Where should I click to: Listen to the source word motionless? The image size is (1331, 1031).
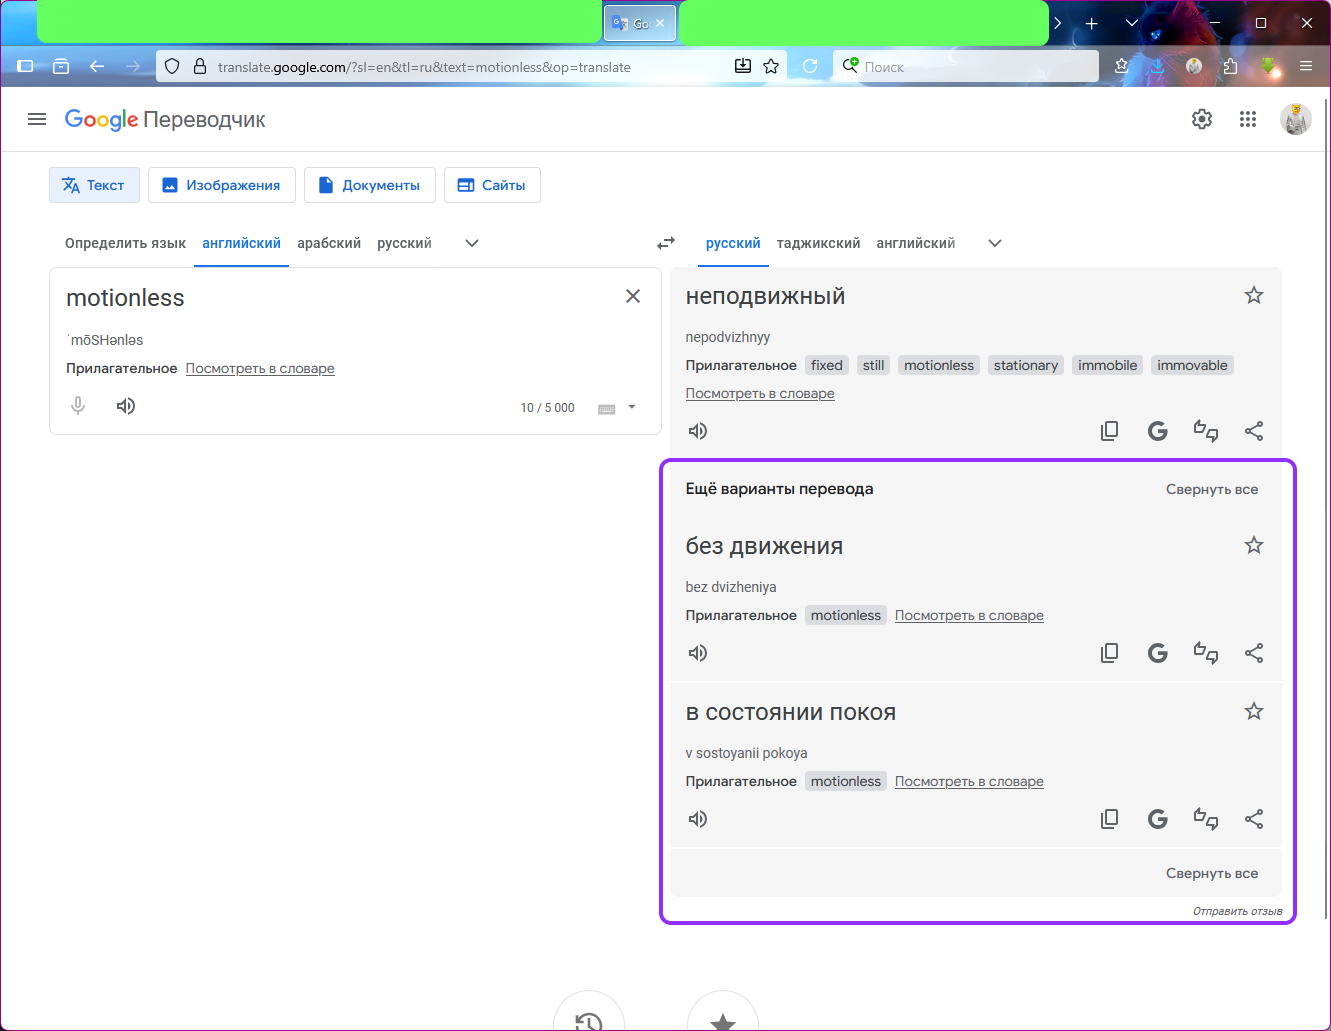126,406
